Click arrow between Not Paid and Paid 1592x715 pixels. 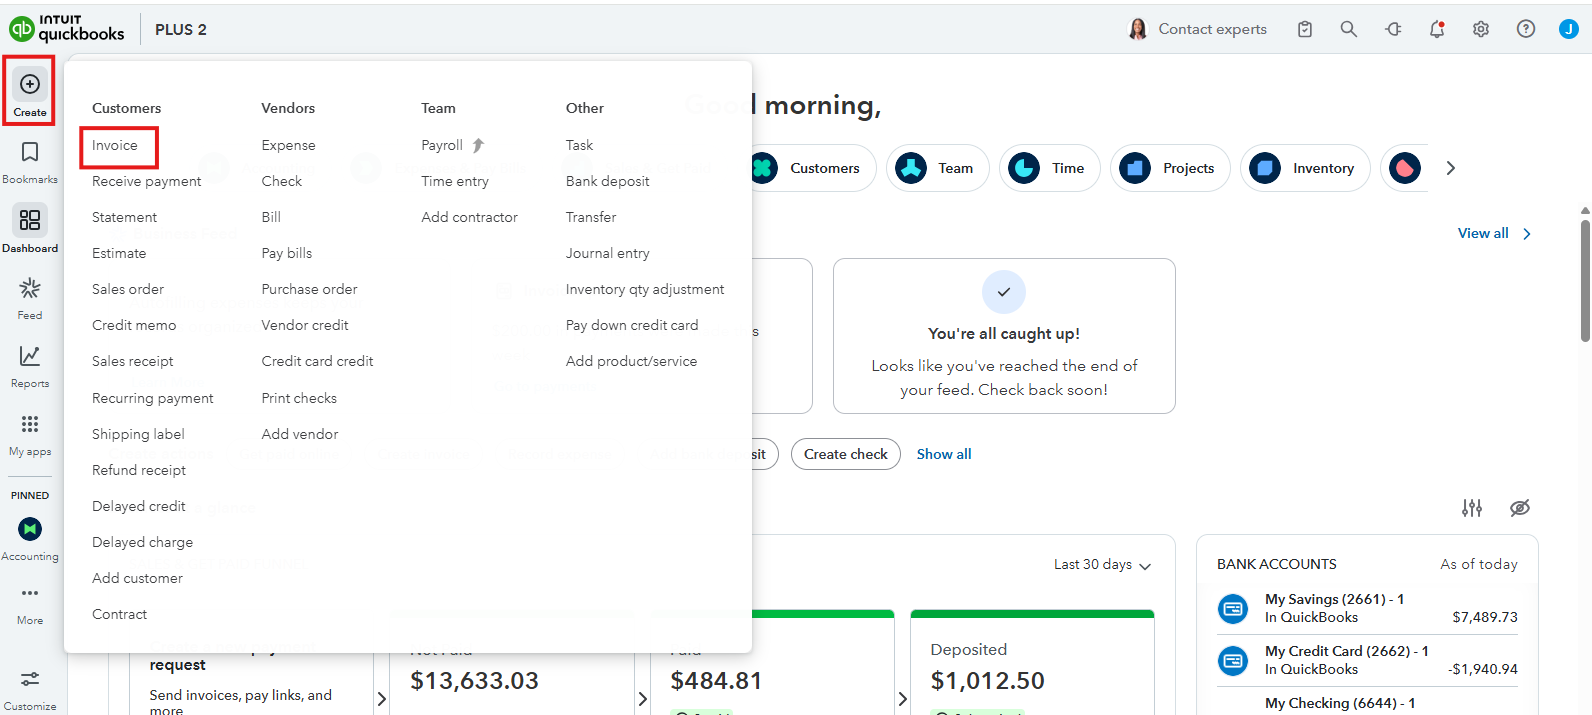[x=642, y=699]
